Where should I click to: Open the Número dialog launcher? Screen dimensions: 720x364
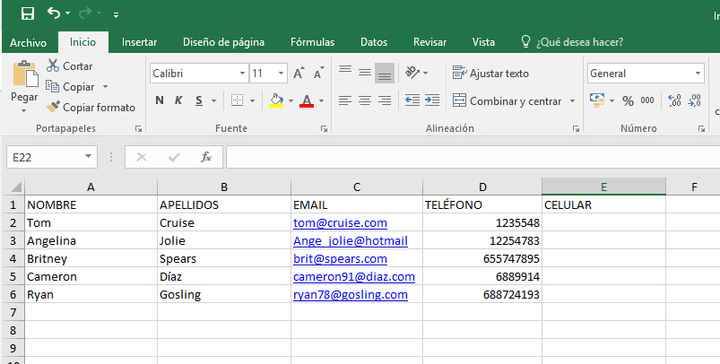pyautogui.click(x=701, y=129)
